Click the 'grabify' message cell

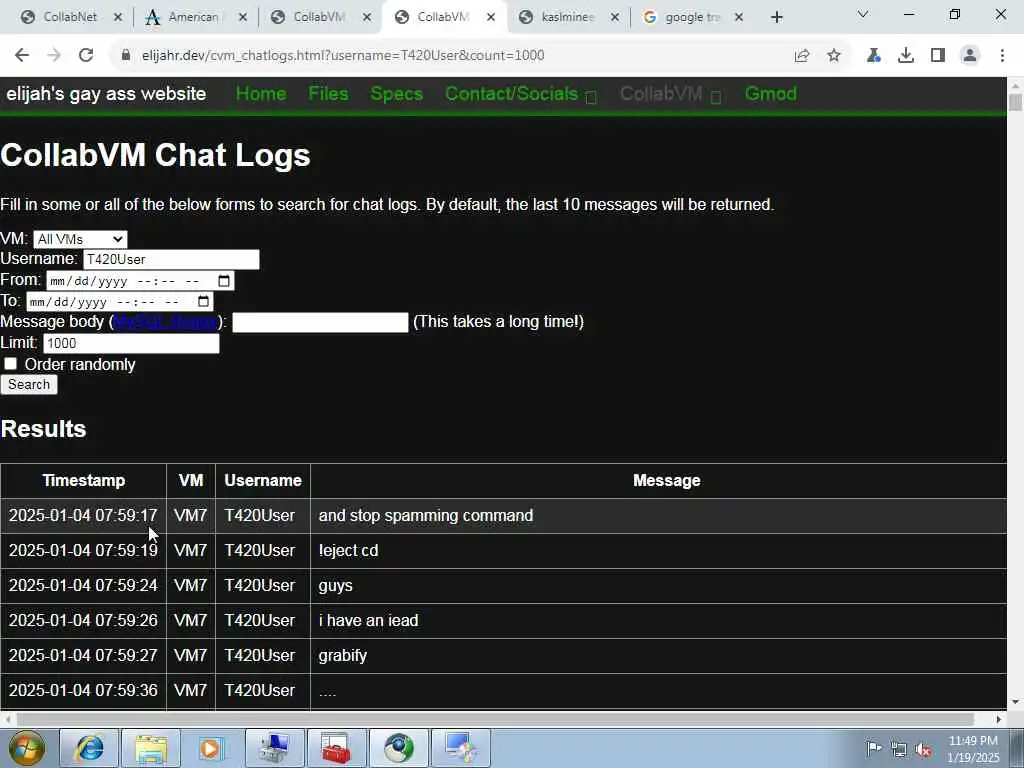pos(658,656)
